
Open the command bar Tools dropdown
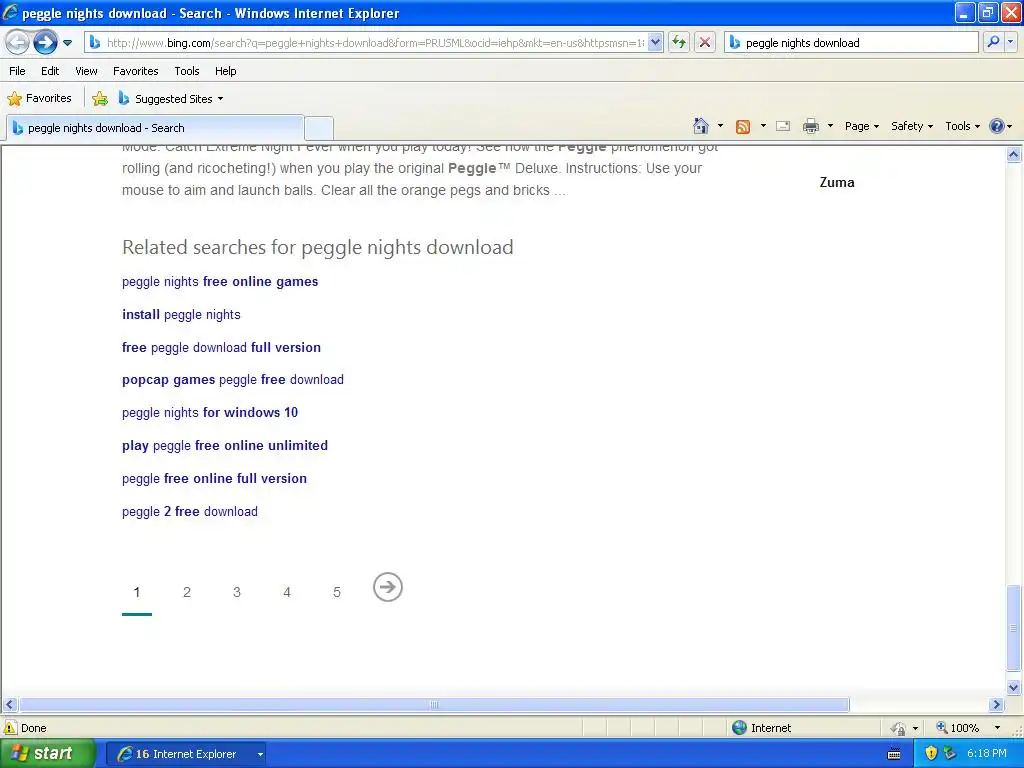tap(963, 126)
